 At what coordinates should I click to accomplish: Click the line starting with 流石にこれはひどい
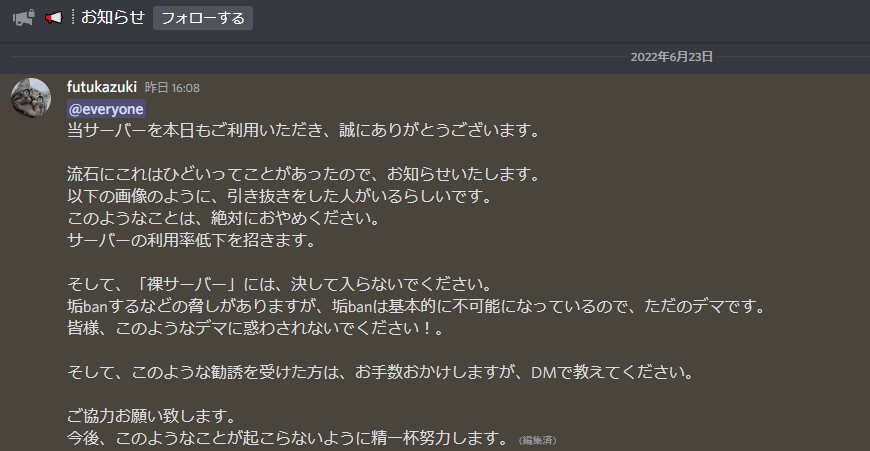point(304,174)
